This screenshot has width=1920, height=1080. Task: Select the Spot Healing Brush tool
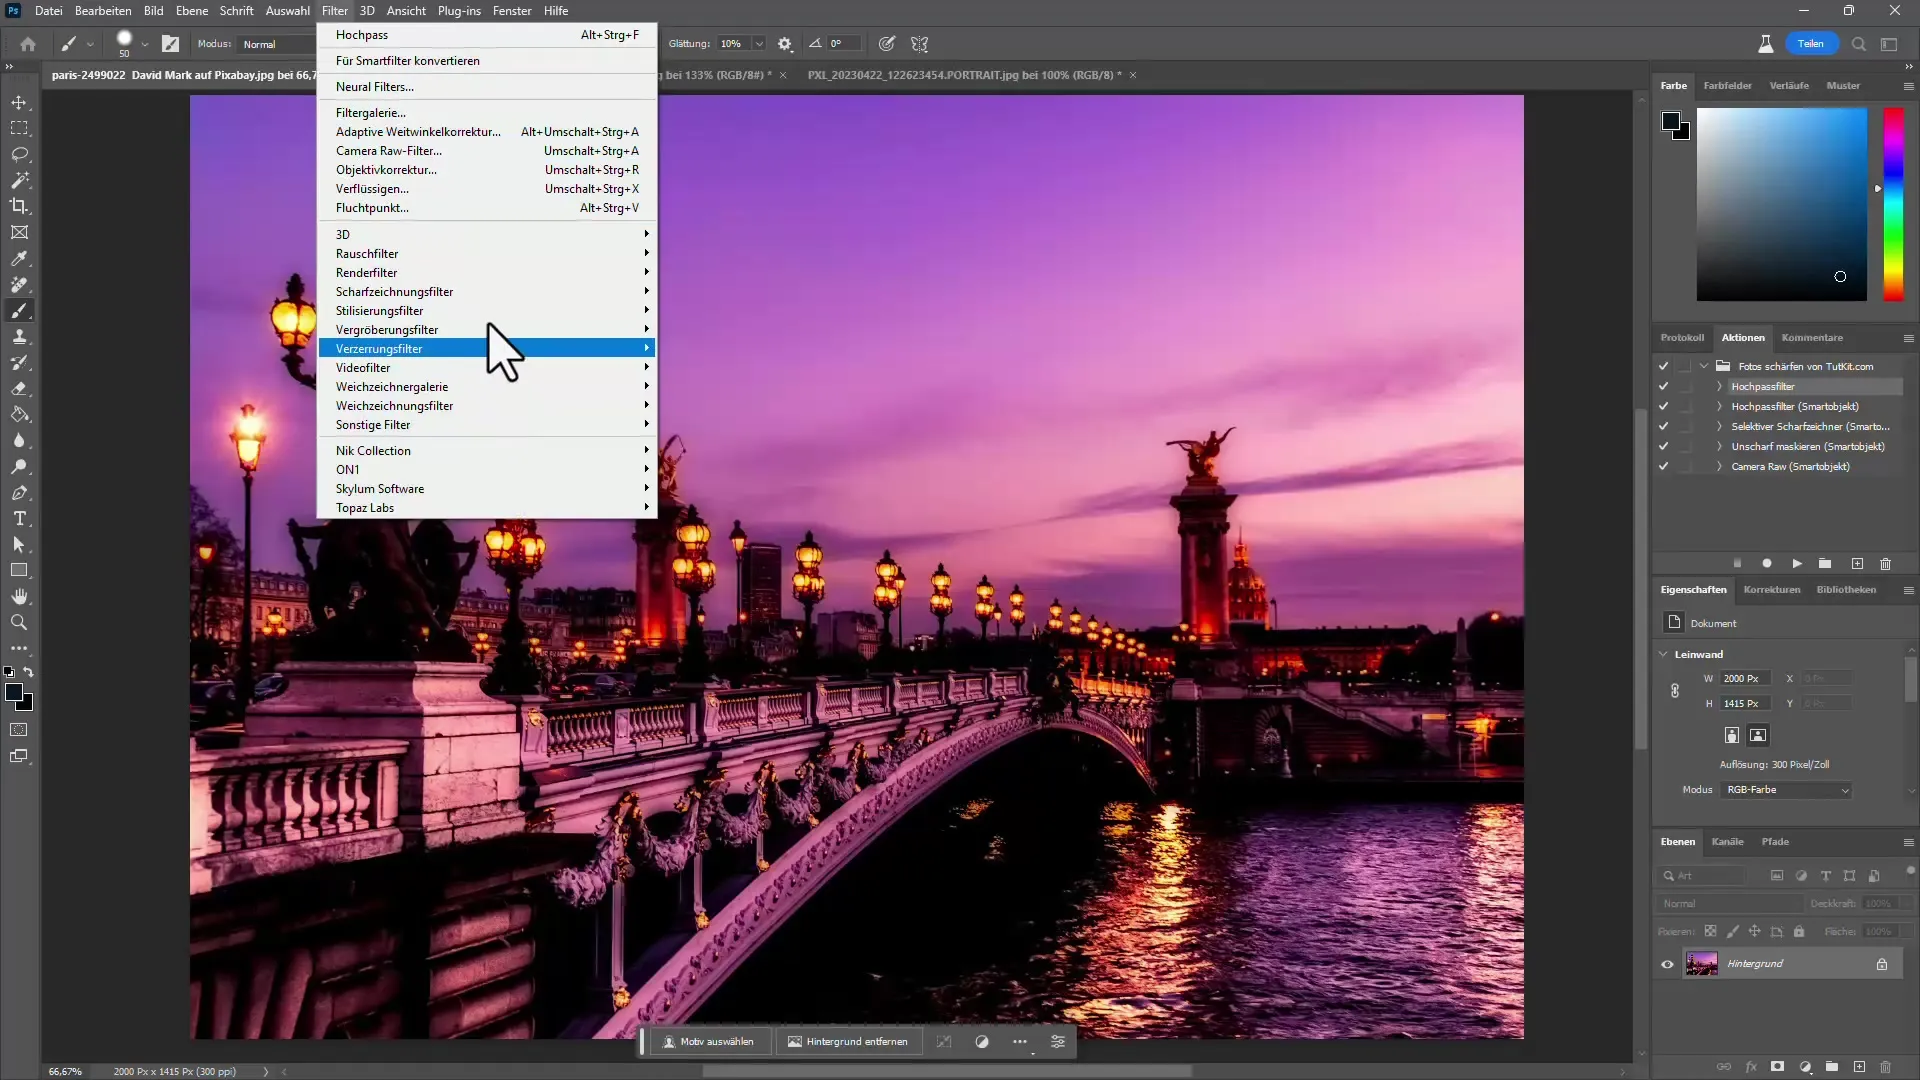coord(19,285)
